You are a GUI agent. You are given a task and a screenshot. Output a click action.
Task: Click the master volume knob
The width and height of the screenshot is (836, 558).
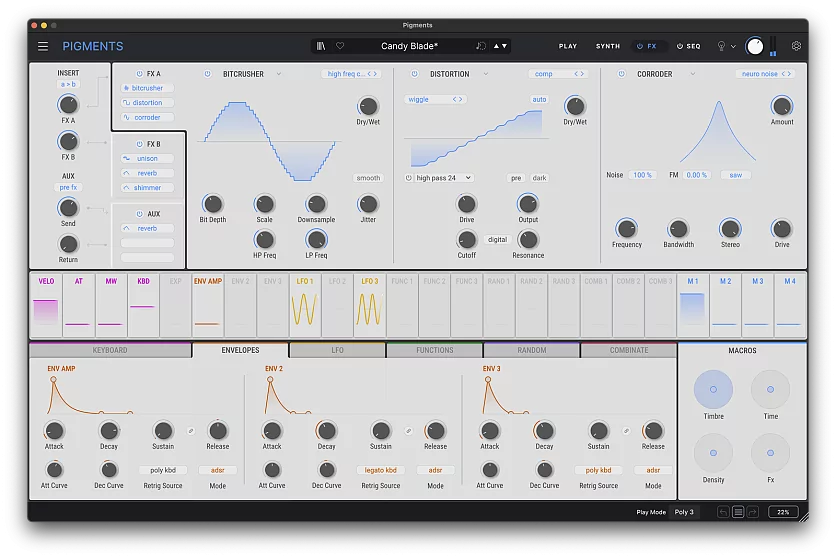(x=754, y=46)
